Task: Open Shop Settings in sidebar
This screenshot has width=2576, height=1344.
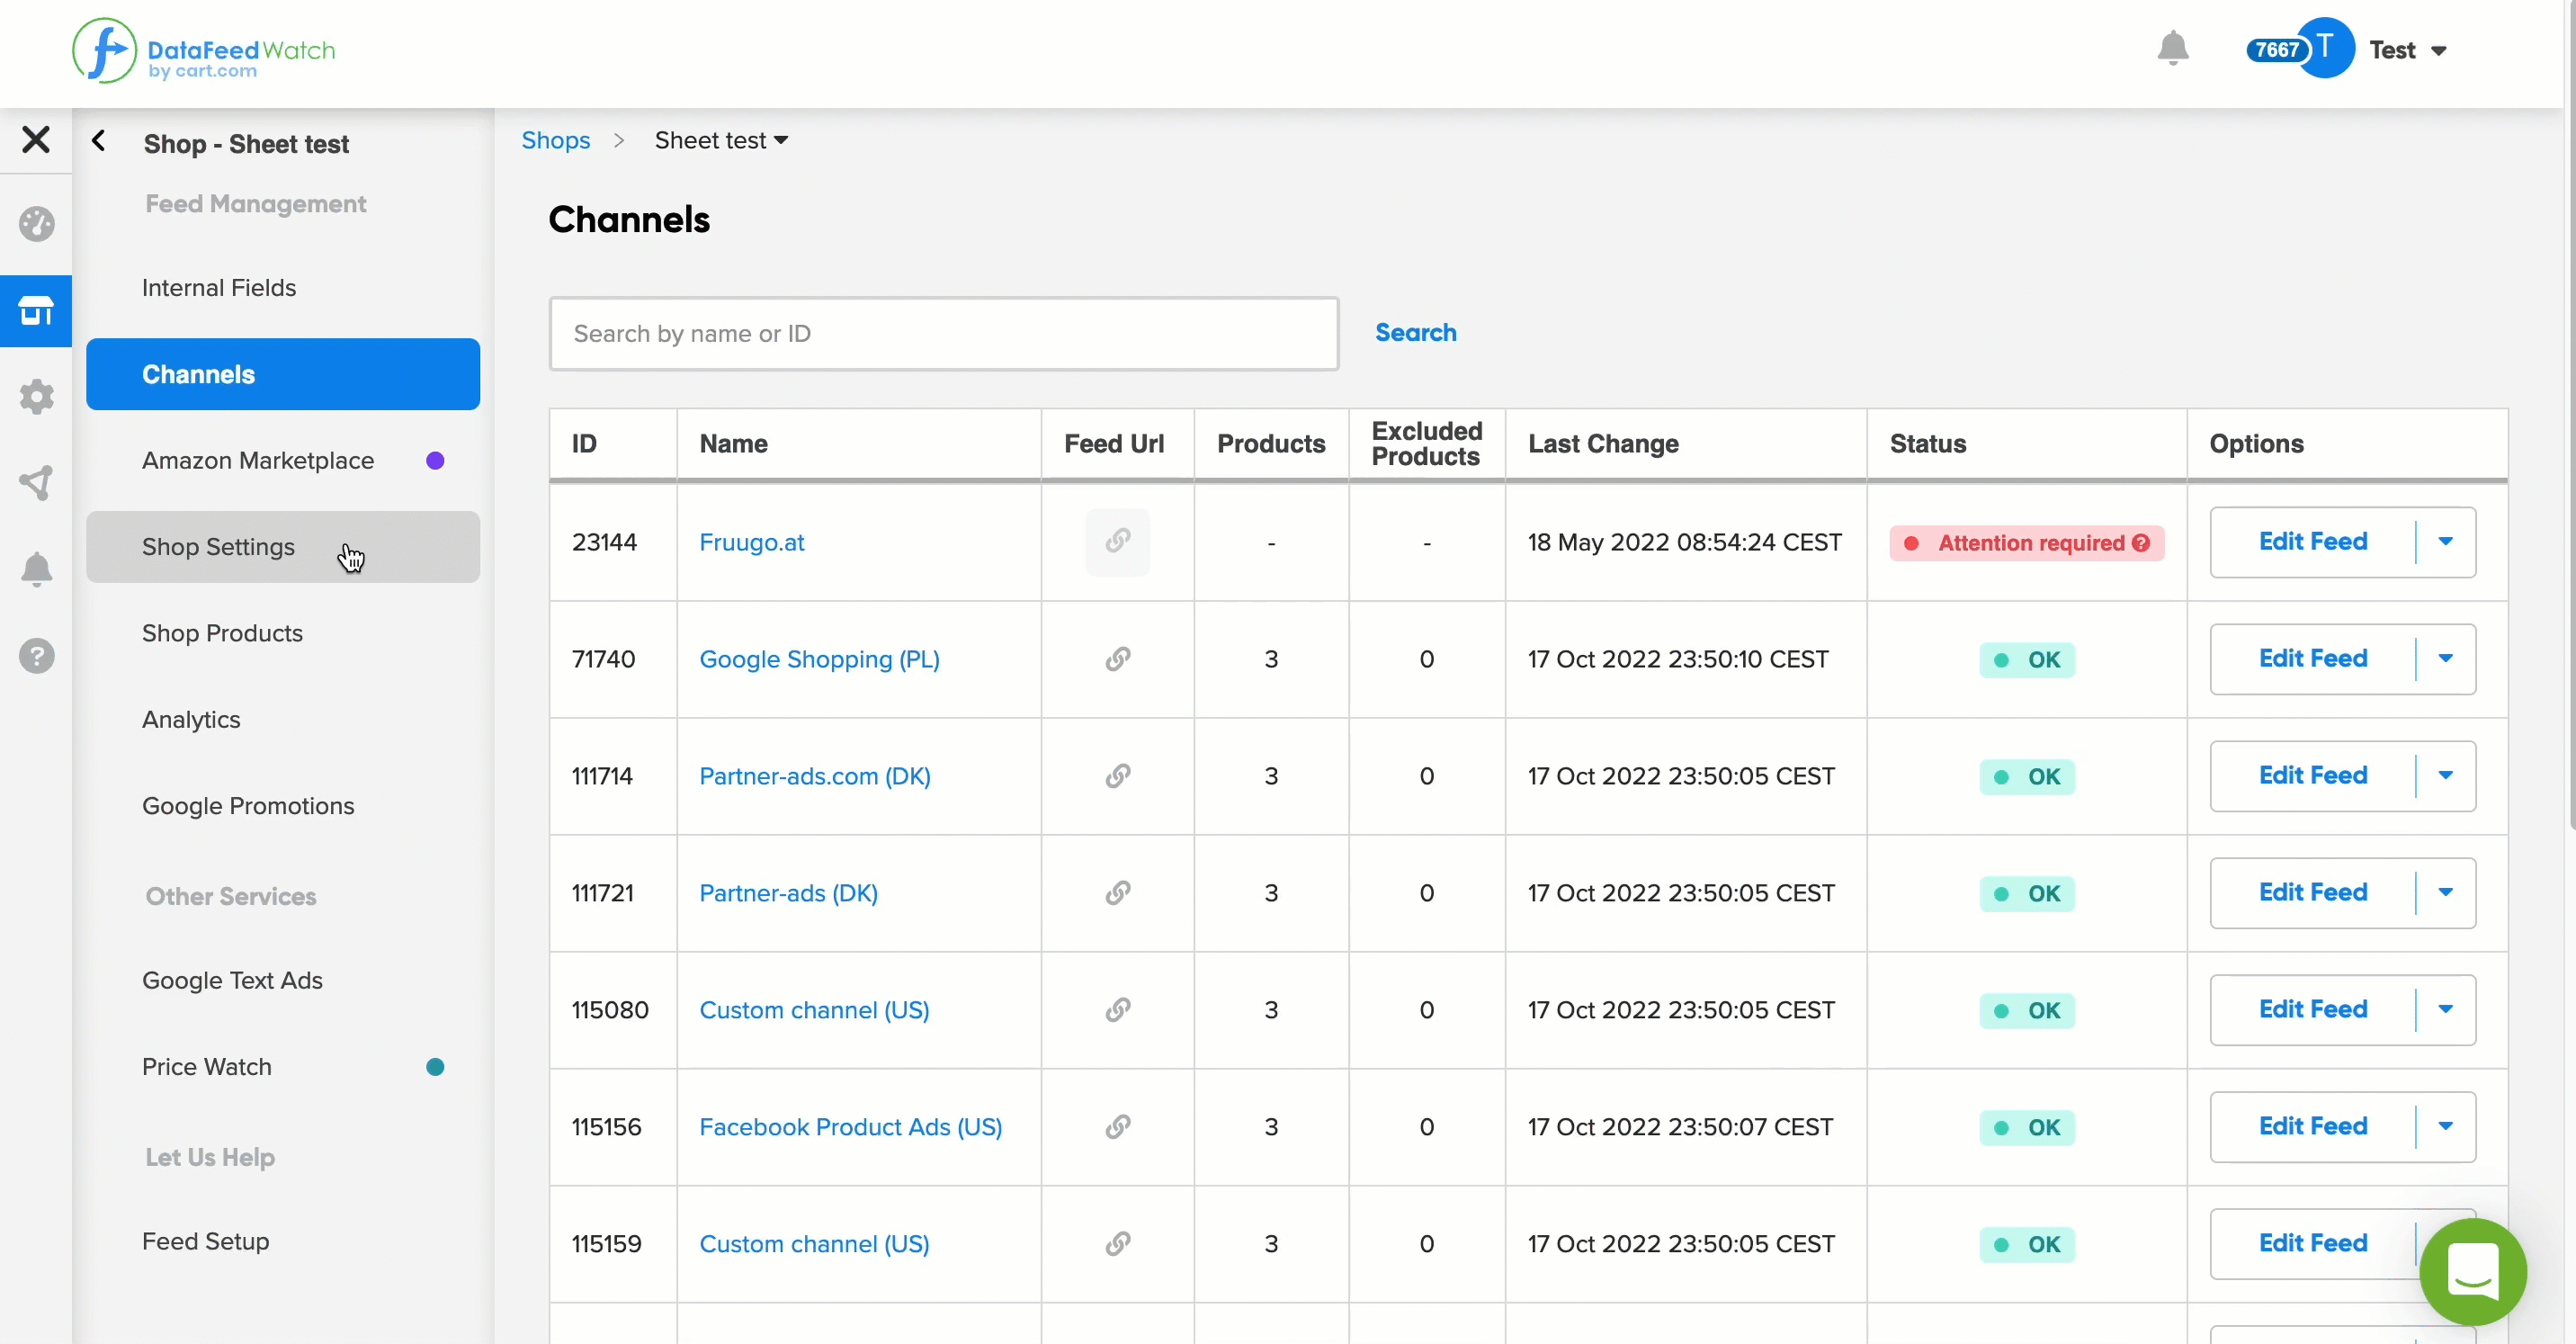Action: 283,547
